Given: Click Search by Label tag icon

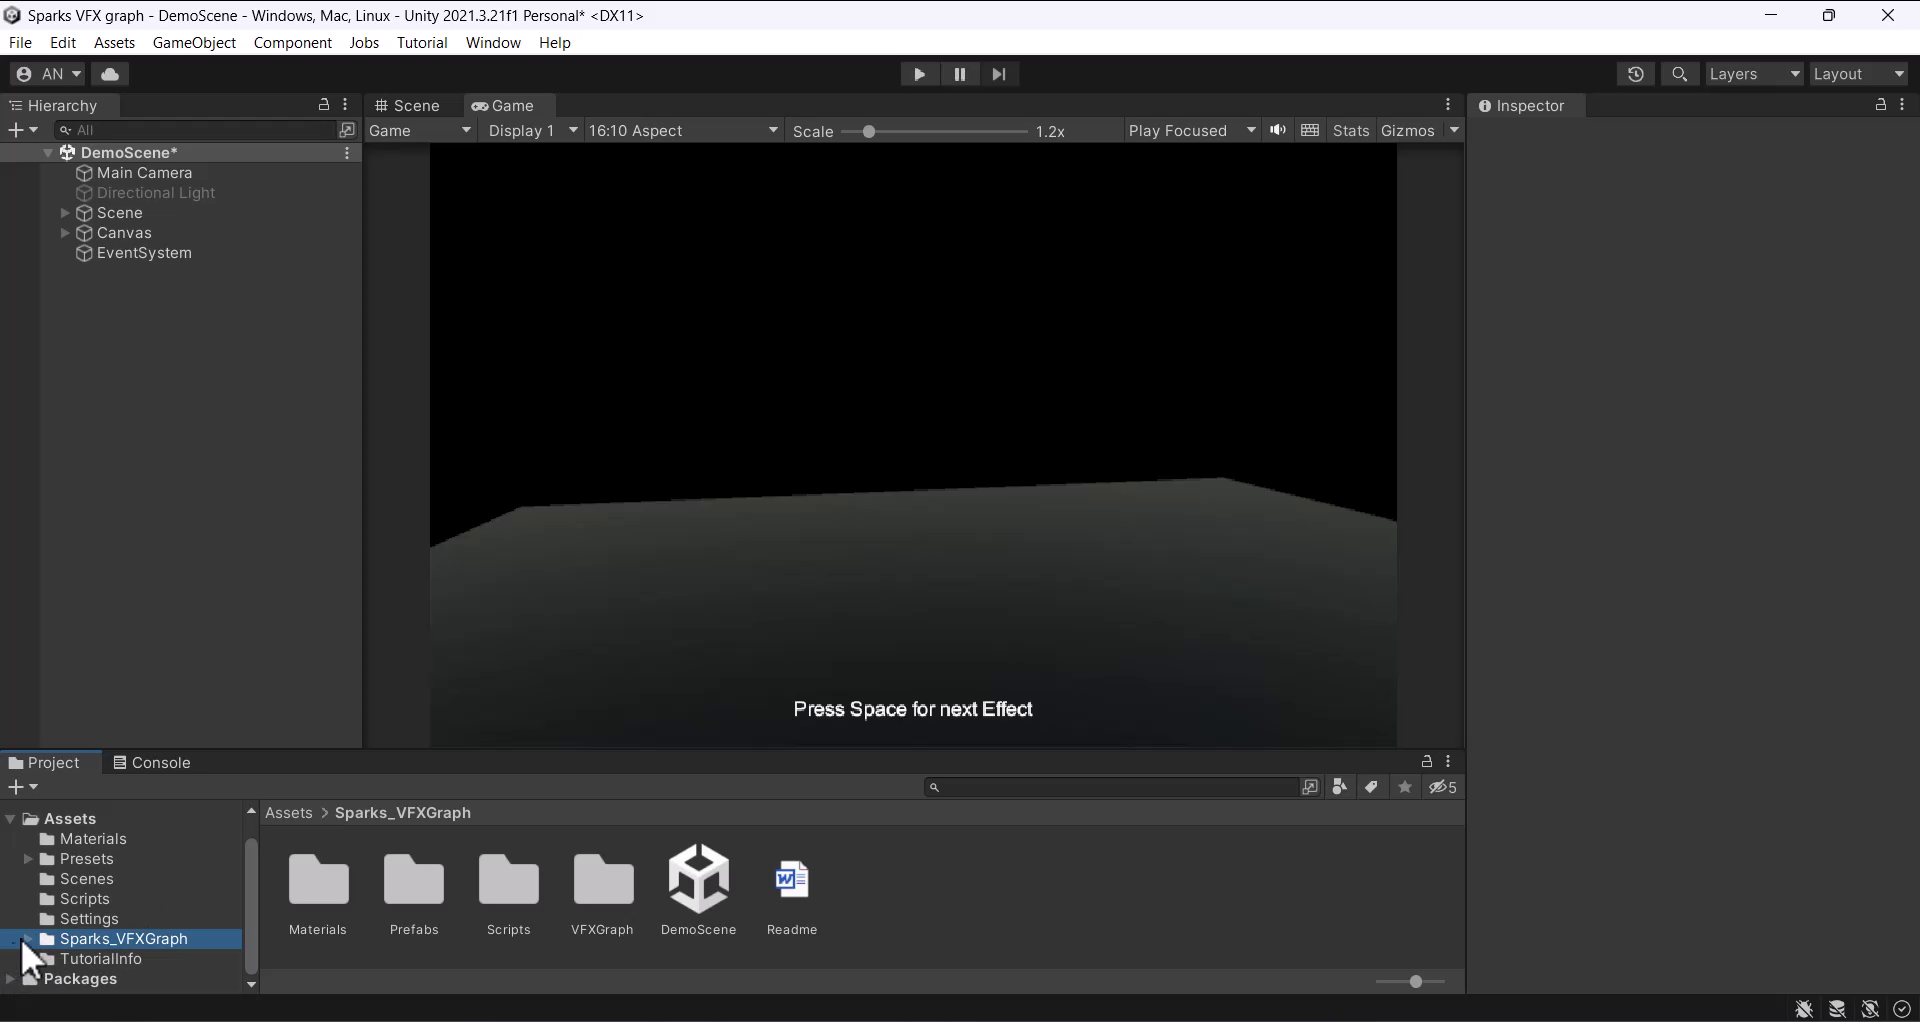Looking at the screenshot, I should (x=1372, y=788).
